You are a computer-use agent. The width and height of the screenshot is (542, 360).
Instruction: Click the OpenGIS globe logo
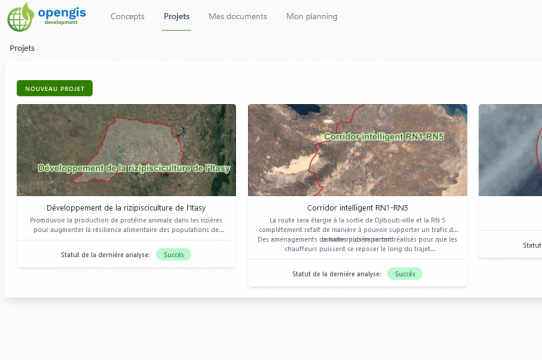21,17
